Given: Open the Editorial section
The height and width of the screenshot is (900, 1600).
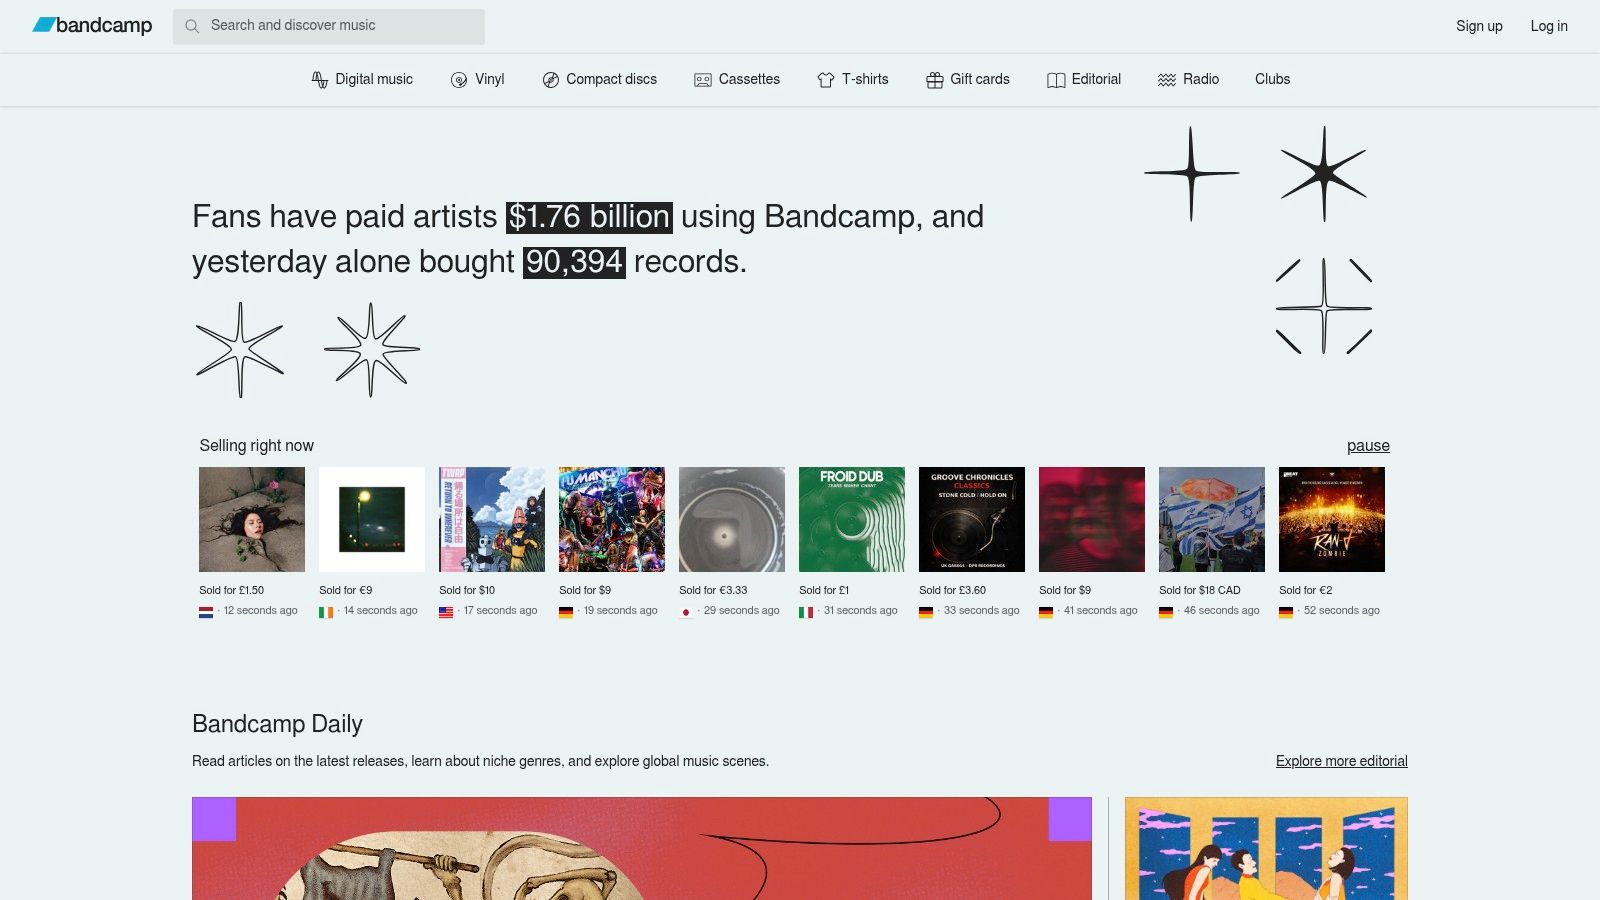Looking at the screenshot, I should tap(1084, 79).
